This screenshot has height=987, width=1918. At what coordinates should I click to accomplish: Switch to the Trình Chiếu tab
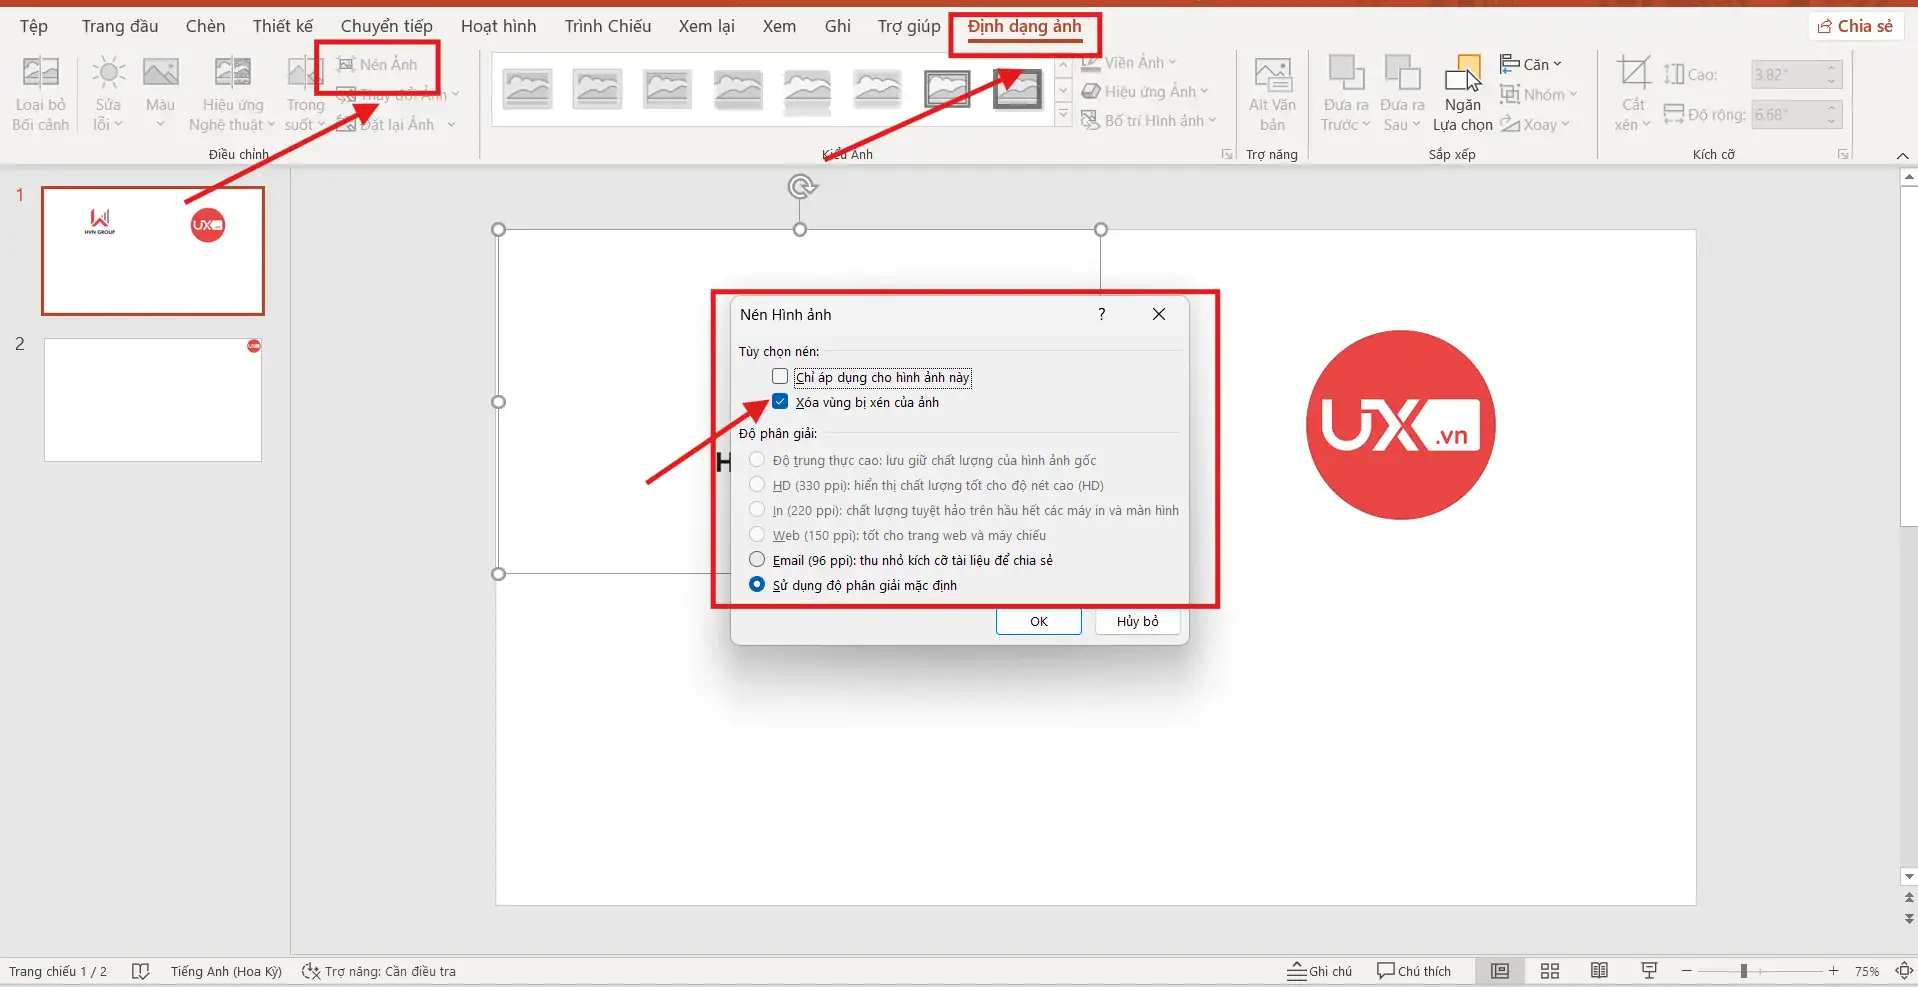(x=606, y=26)
